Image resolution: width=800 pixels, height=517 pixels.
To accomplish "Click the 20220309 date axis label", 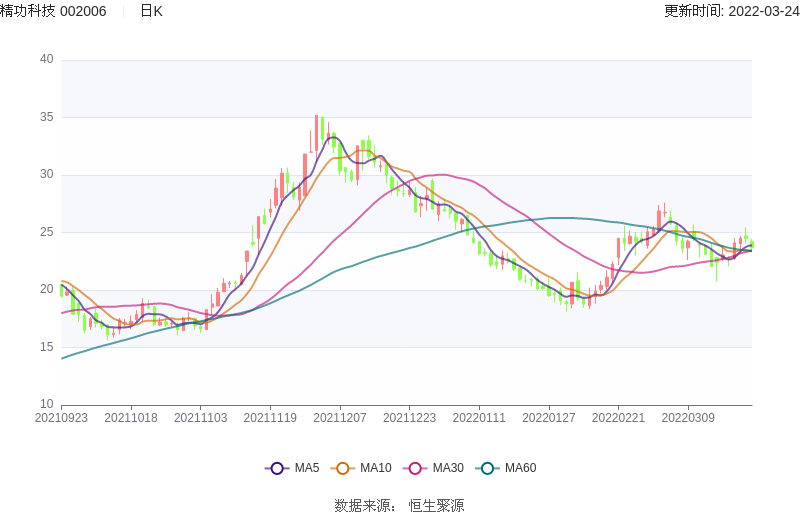I will click(688, 418).
